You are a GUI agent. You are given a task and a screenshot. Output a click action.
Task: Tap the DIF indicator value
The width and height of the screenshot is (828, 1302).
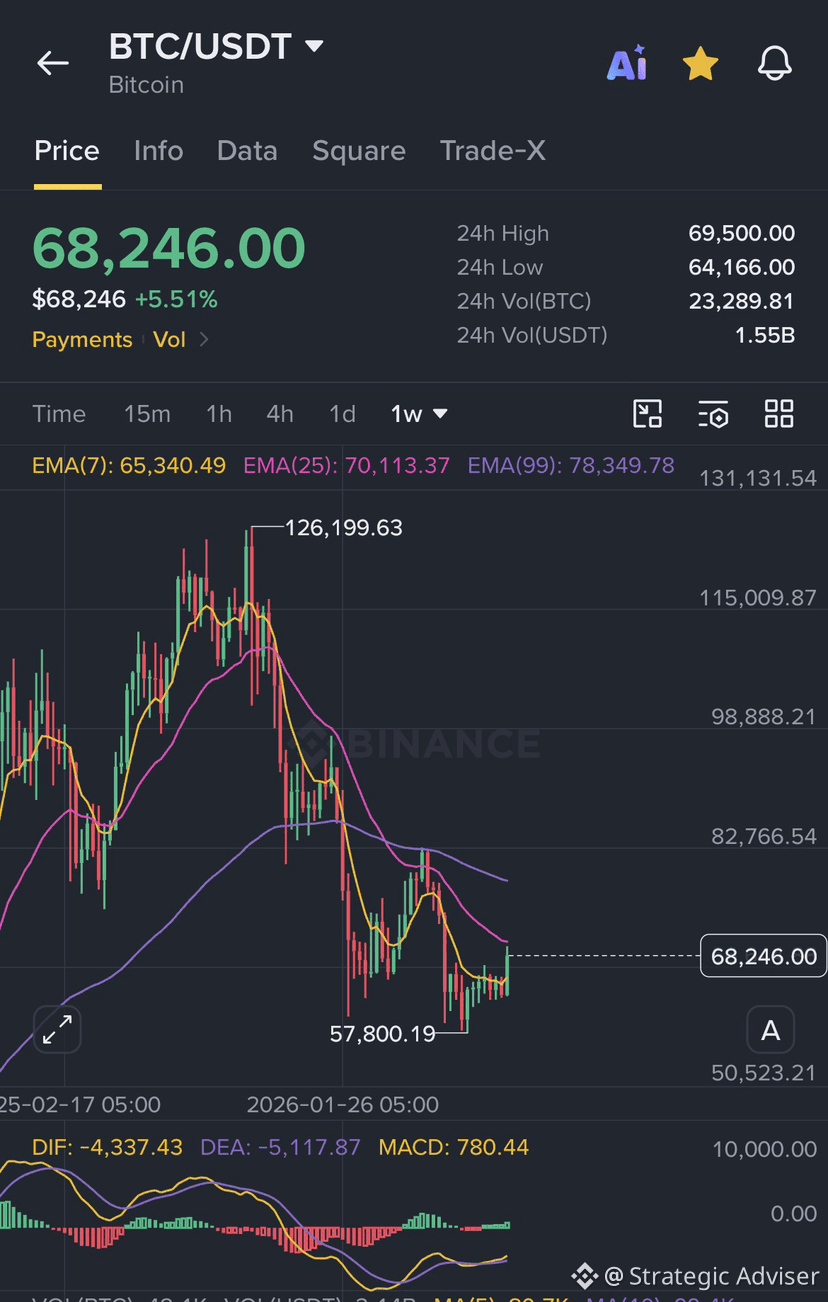(x=107, y=1147)
